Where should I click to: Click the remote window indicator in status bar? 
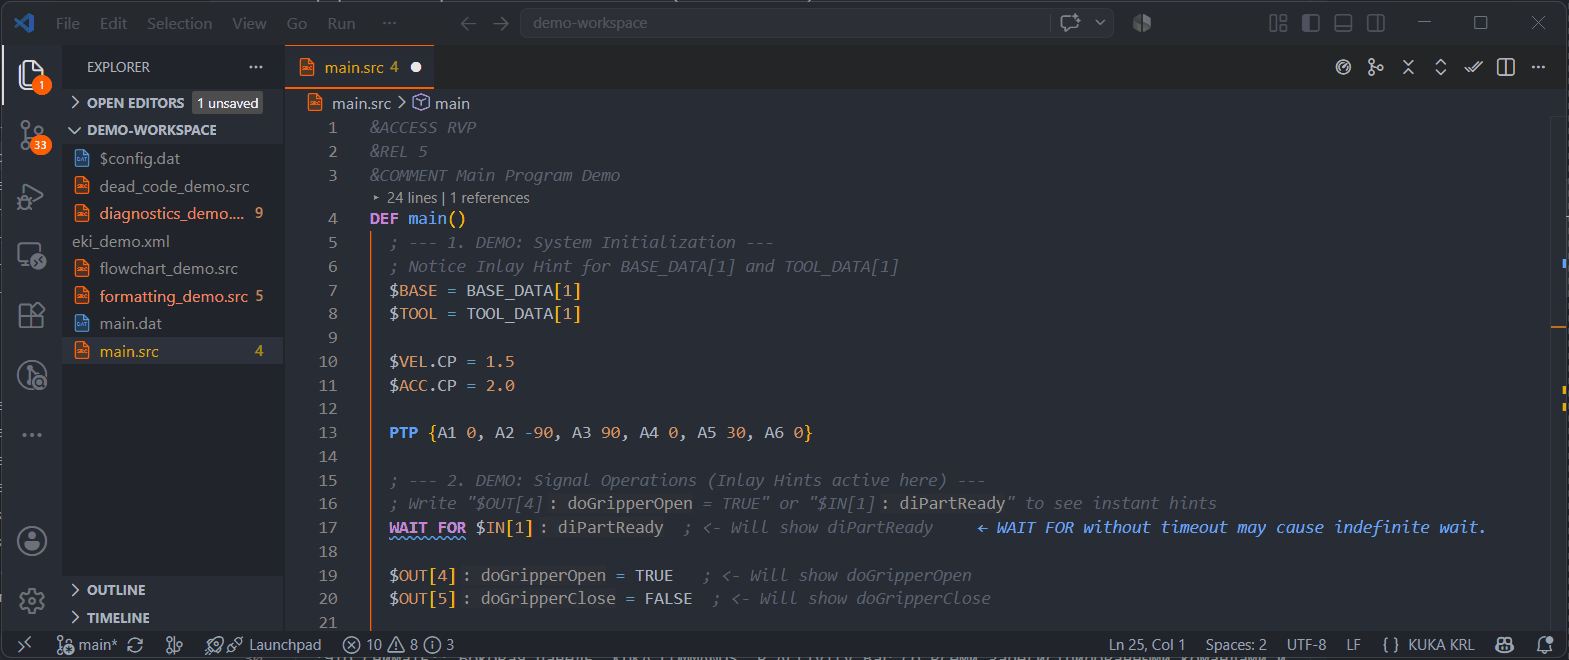click(x=25, y=645)
